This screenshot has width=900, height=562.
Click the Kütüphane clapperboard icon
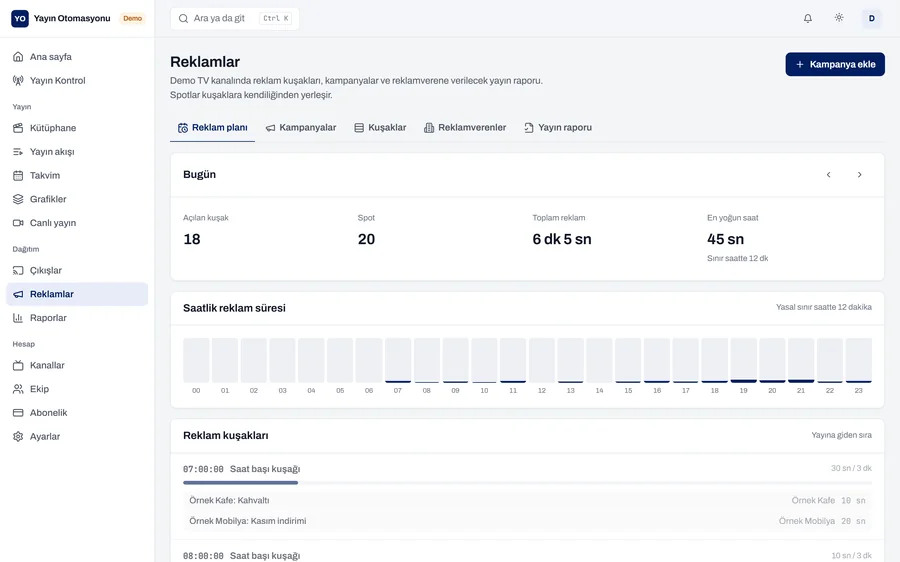[18, 128]
